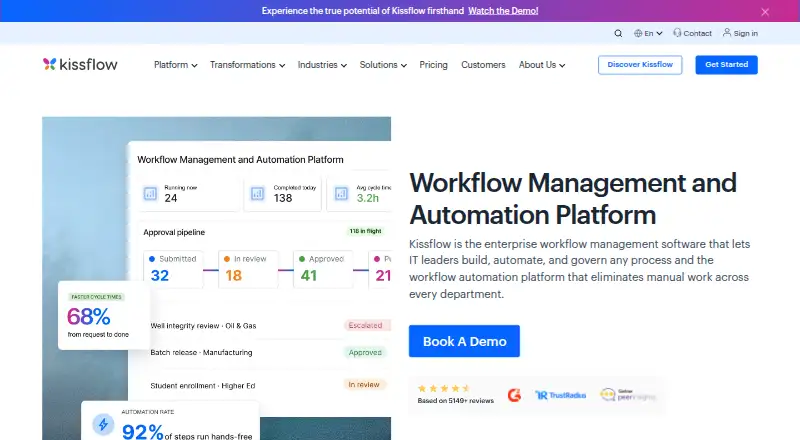Click the Gartner Peer Insights logo

tap(628, 395)
